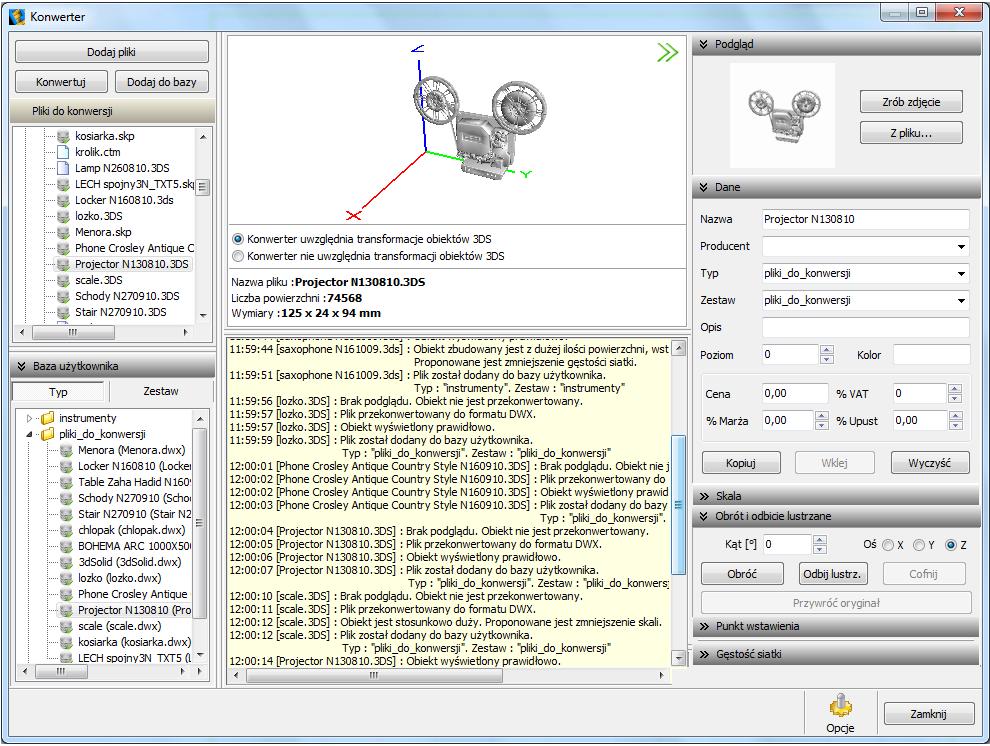Click the Wyczyść button
Image resolution: width=990 pixels, height=746 pixels.
coord(929,463)
